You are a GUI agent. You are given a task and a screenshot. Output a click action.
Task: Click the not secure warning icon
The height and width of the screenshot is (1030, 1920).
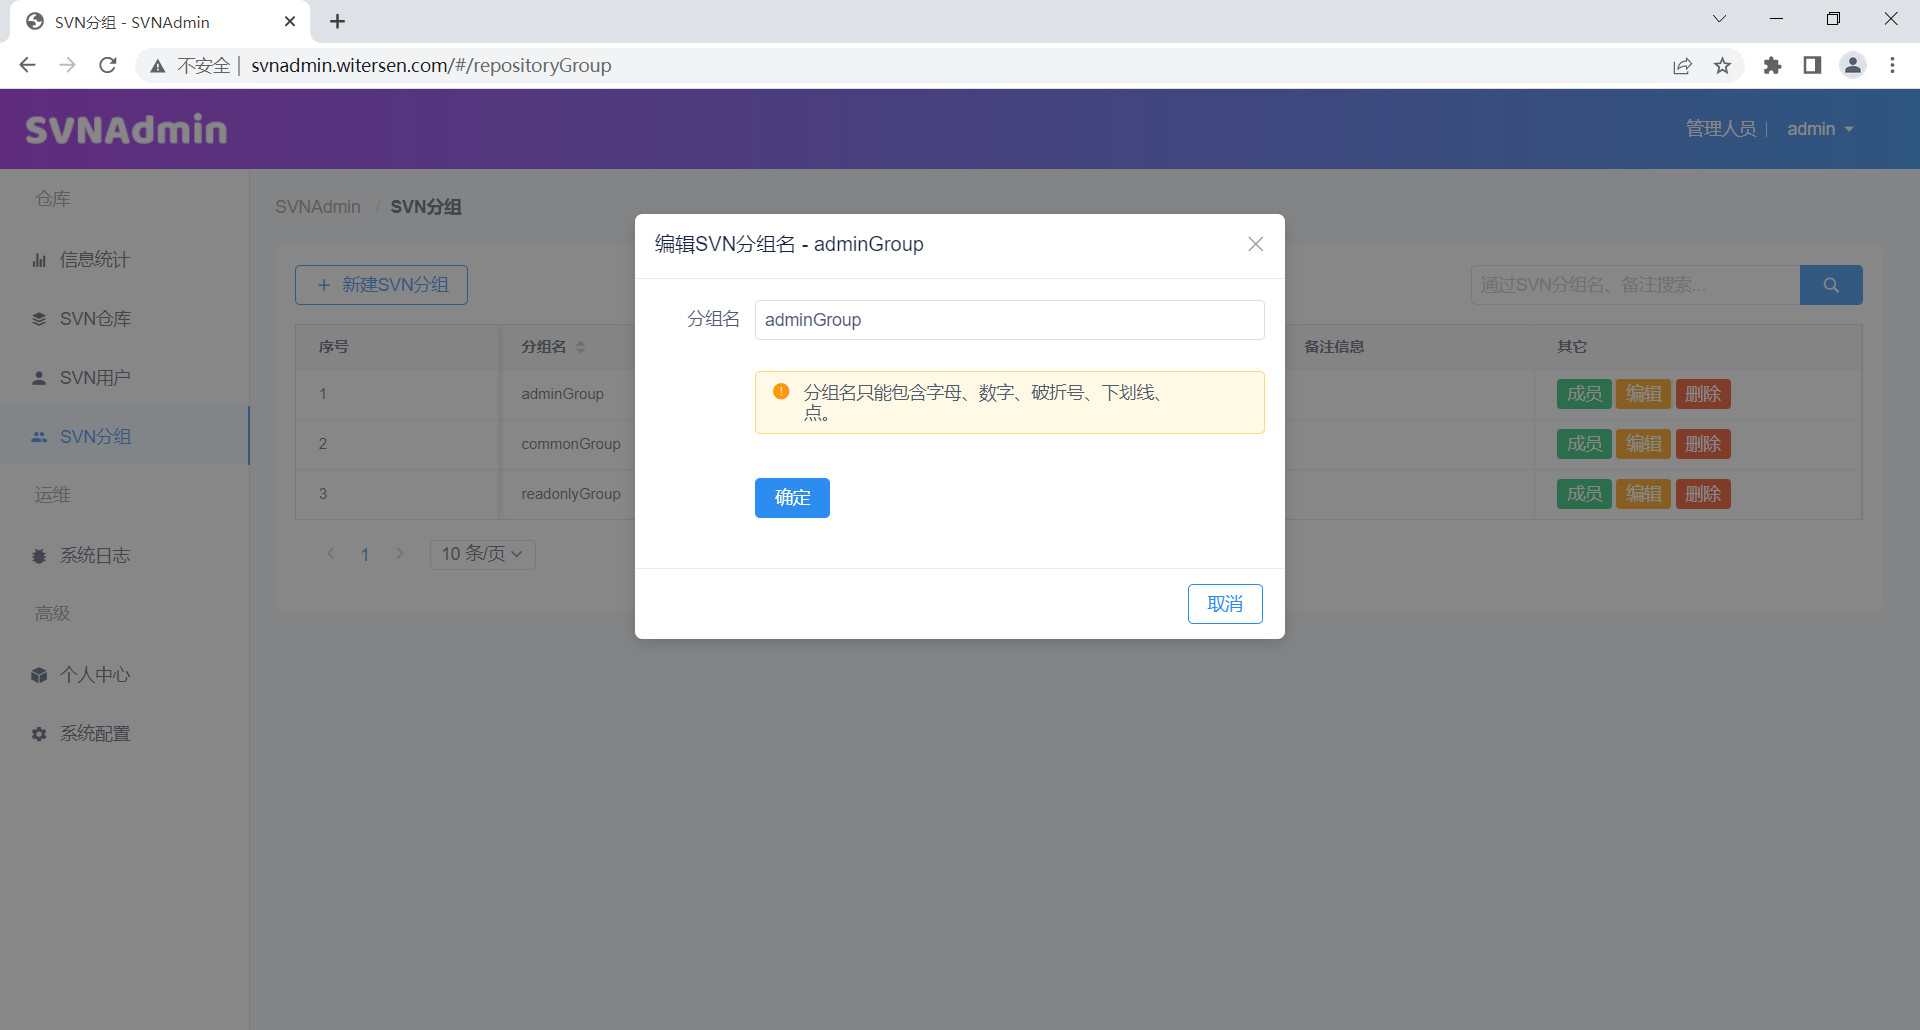coord(157,66)
